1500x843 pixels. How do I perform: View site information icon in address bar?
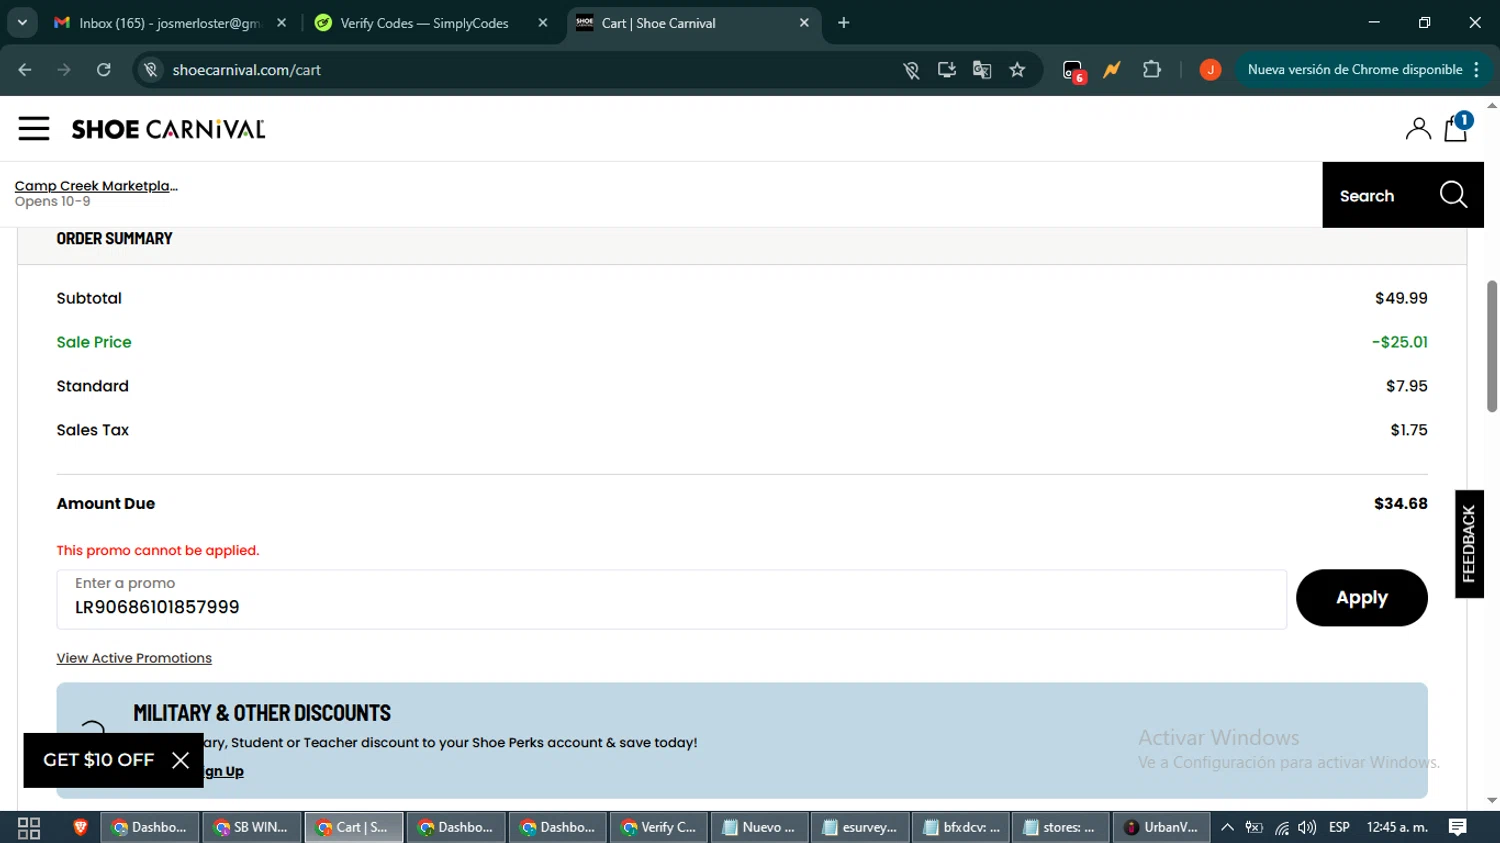tap(151, 70)
